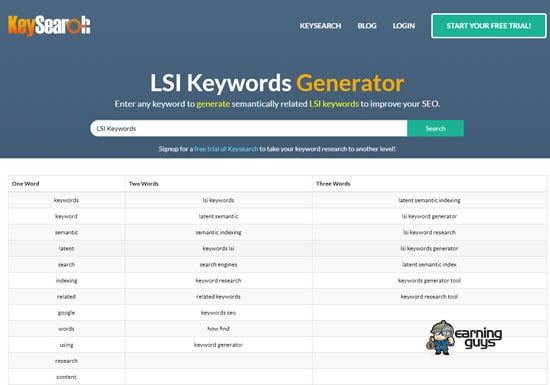This screenshot has height=385, width=550.
Task: Focus the LSI Keywords search field
Action: coord(249,128)
